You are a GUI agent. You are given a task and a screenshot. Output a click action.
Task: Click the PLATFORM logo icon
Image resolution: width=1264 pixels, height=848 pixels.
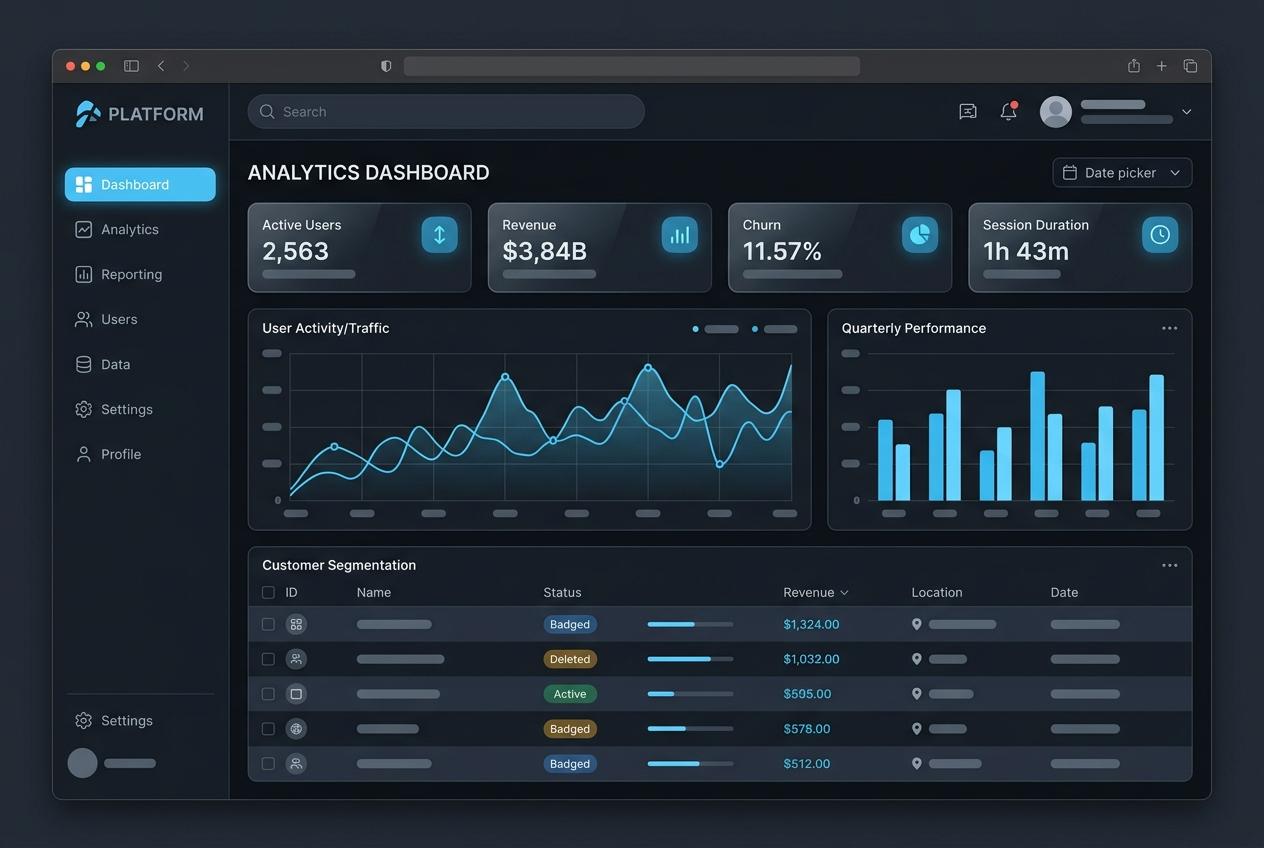[x=88, y=114]
